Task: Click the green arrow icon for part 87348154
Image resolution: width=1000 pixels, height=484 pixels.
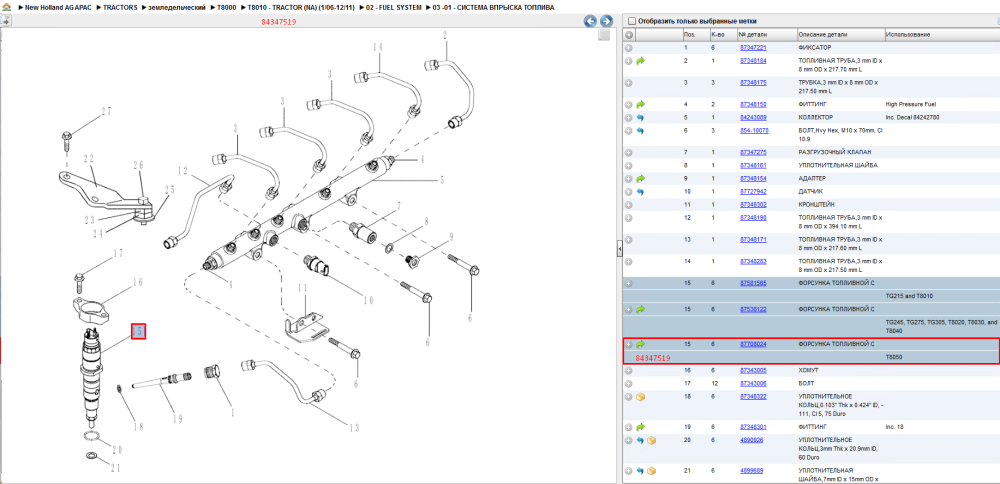Action: [x=641, y=179]
